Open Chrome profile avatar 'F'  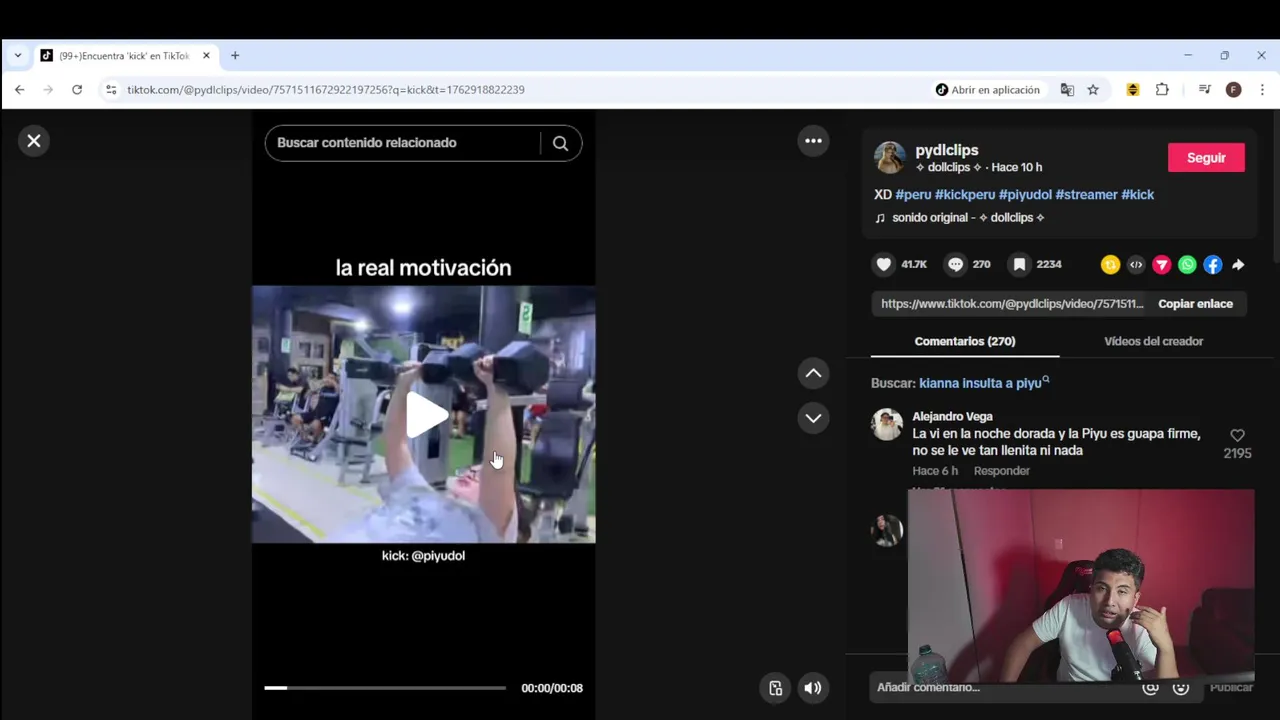coord(1233,90)
